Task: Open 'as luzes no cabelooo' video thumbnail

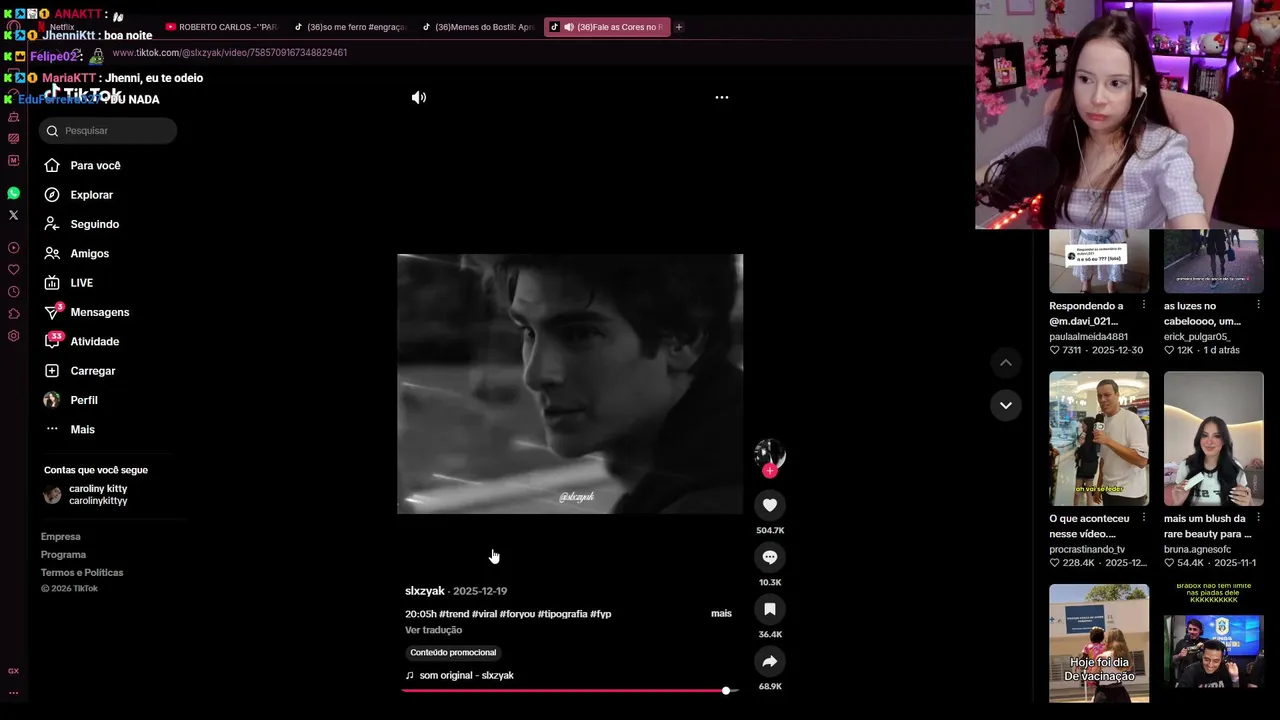Action: (x=1214, y=261)
